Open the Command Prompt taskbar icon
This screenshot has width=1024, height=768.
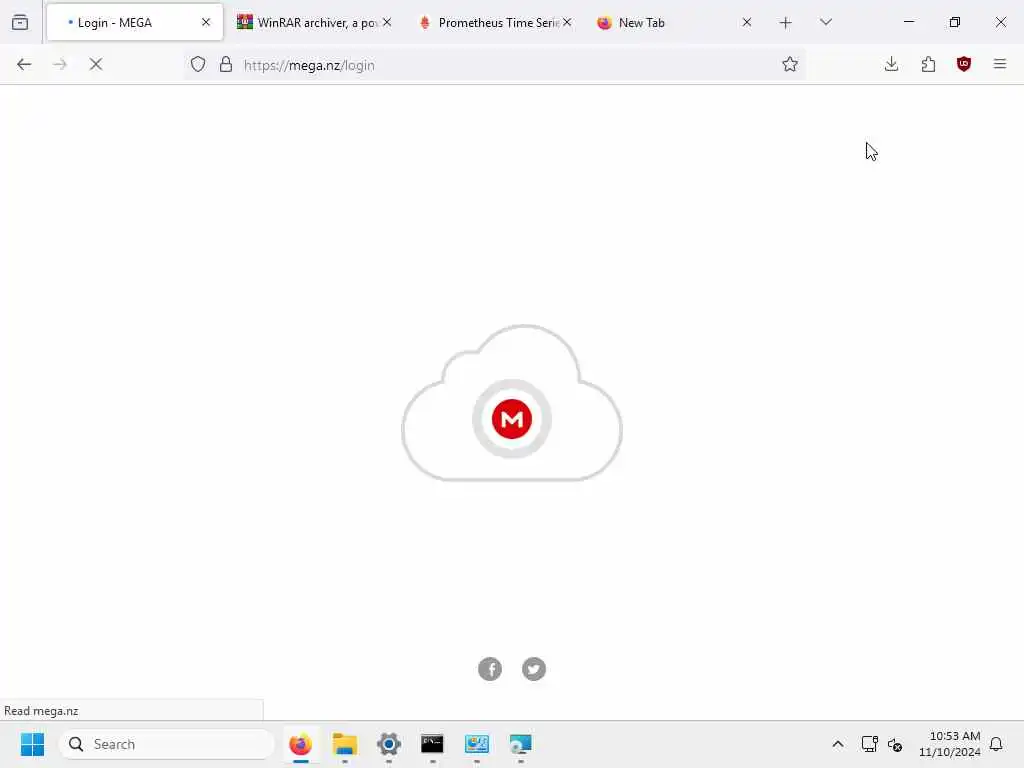pyautogui.click(x=432, y=744)
